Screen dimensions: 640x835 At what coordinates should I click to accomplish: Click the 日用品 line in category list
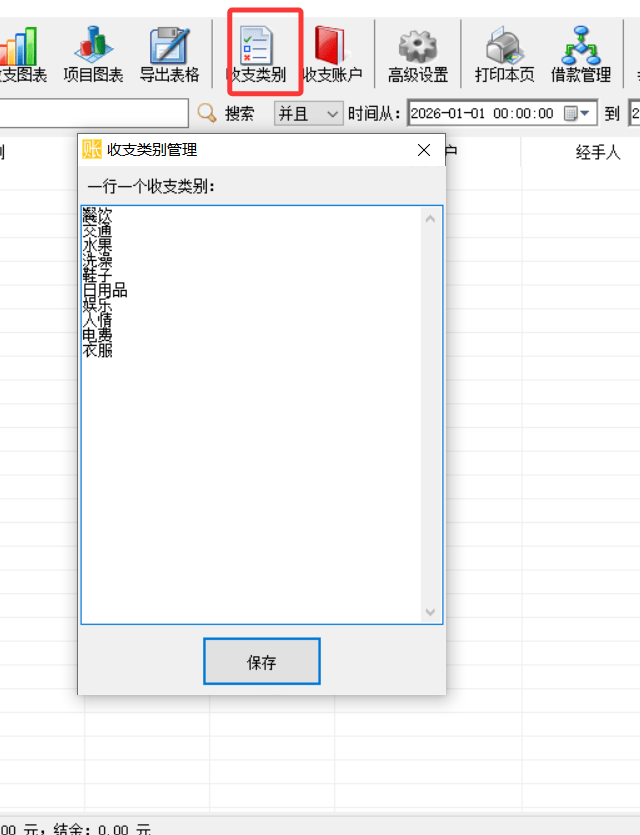105,291
